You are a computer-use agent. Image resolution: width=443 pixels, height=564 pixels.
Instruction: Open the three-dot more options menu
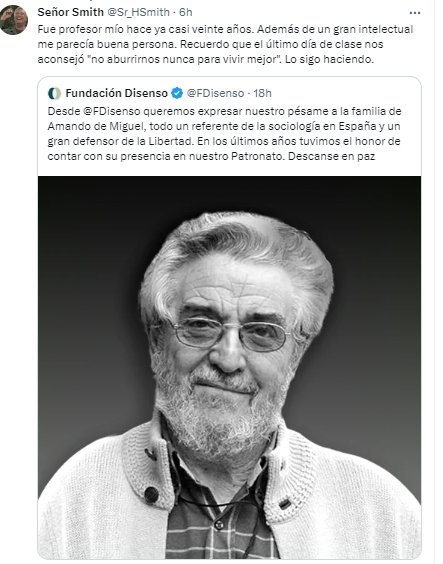tap(415, 13)
